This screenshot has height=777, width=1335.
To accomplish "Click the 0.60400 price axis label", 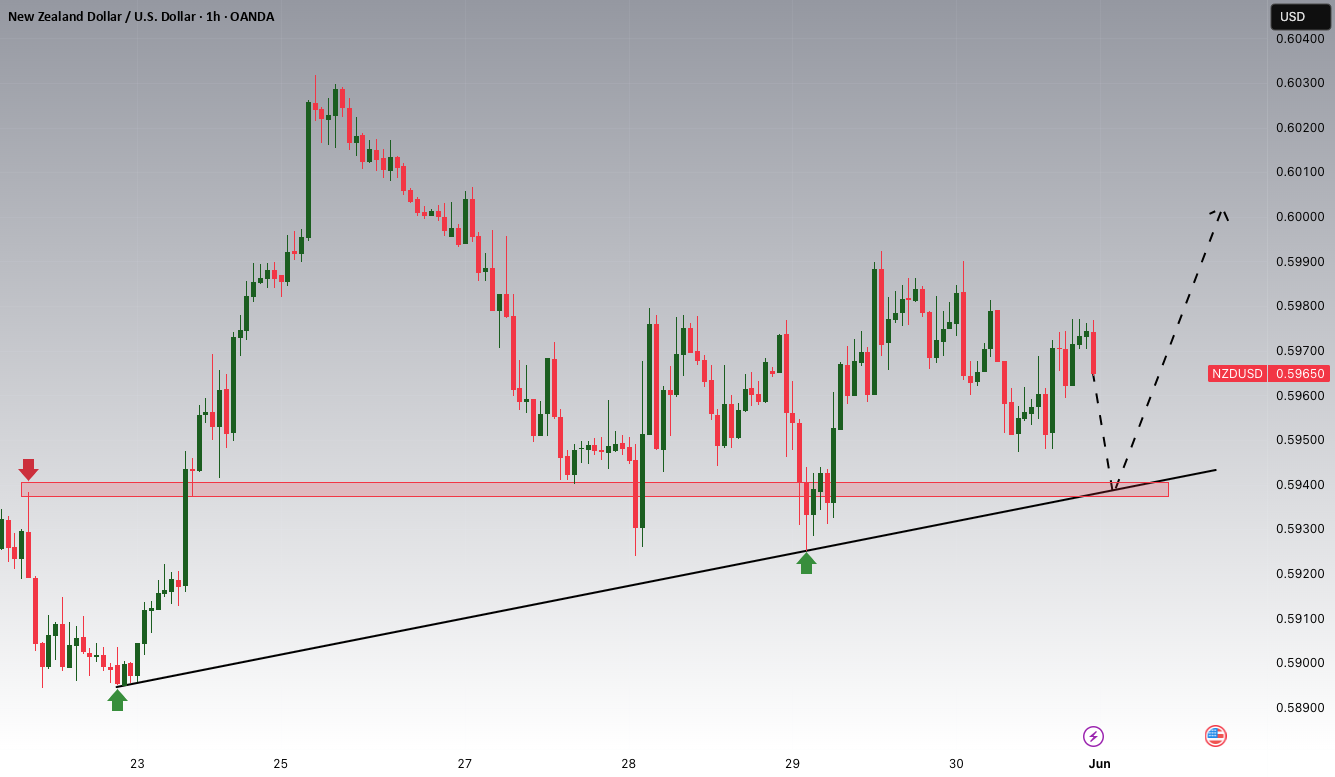I will coord(1300,39).
